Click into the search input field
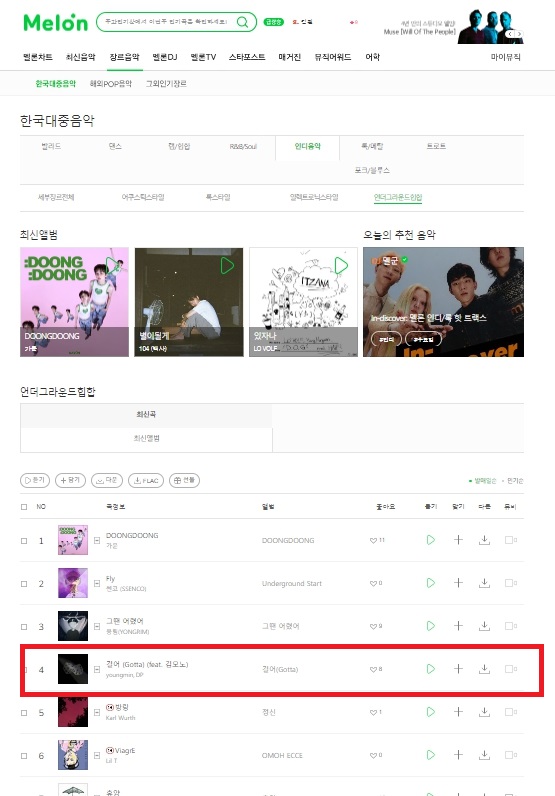The image size is (555, 796). [x=166, y=22]
